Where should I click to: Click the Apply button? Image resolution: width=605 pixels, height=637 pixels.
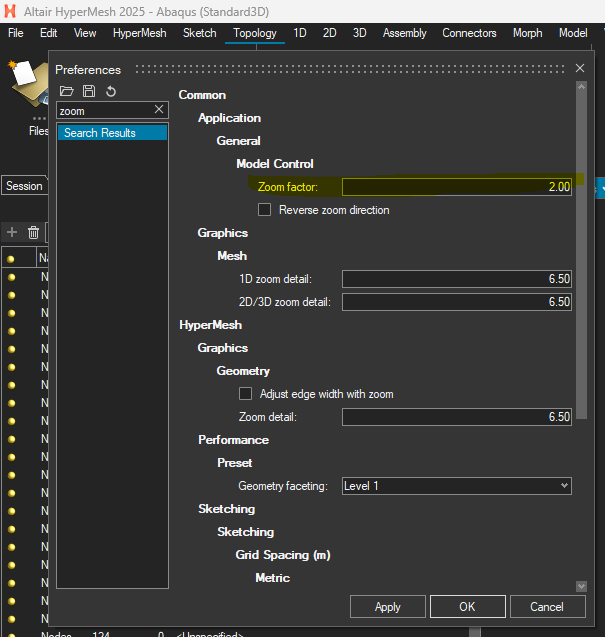[x=388, y=607]
